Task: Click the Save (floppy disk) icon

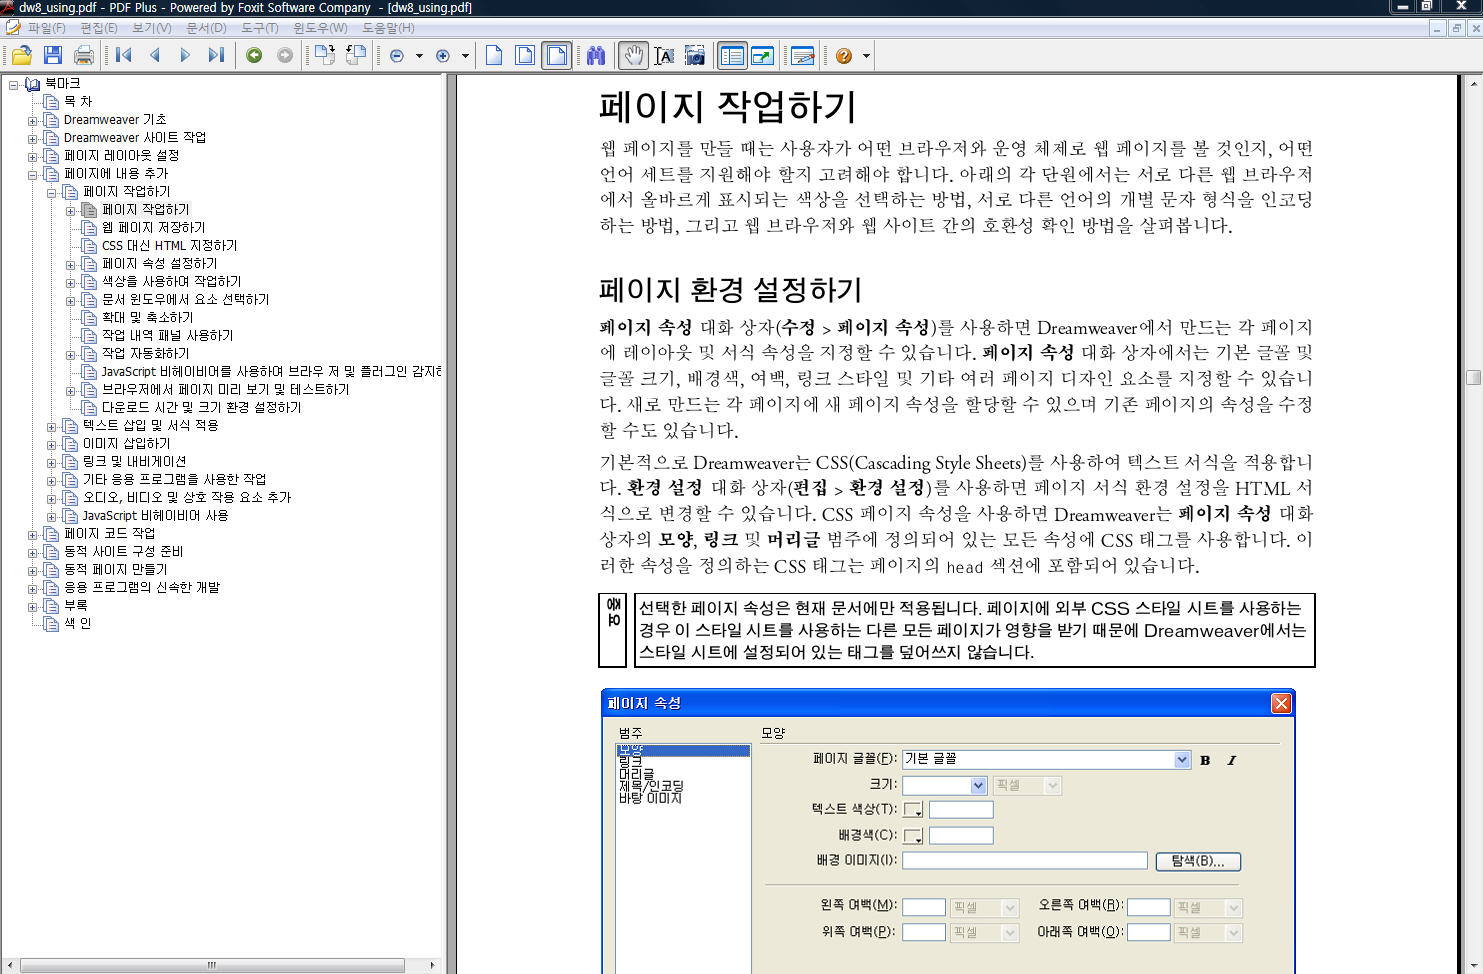Action: (53, 56)
